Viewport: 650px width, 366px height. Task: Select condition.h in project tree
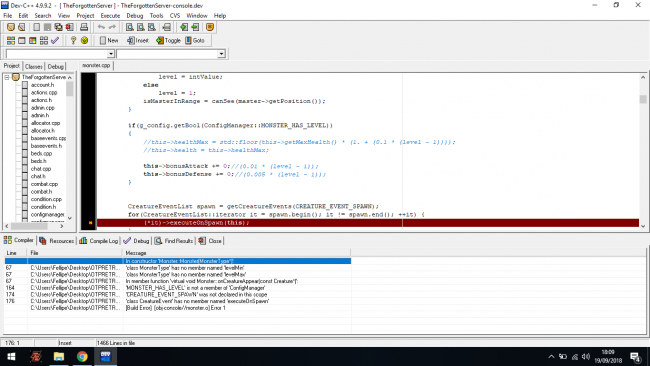(43, 207)
